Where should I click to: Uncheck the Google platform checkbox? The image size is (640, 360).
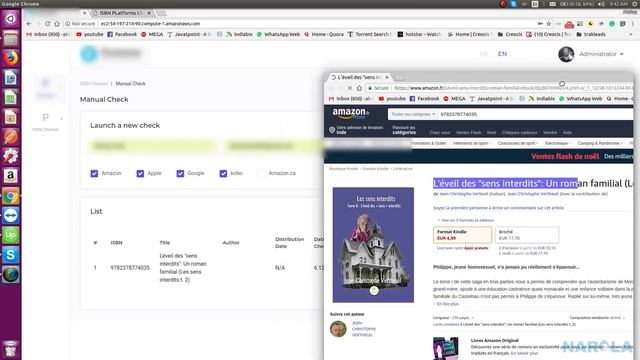(x=180, y=173)
